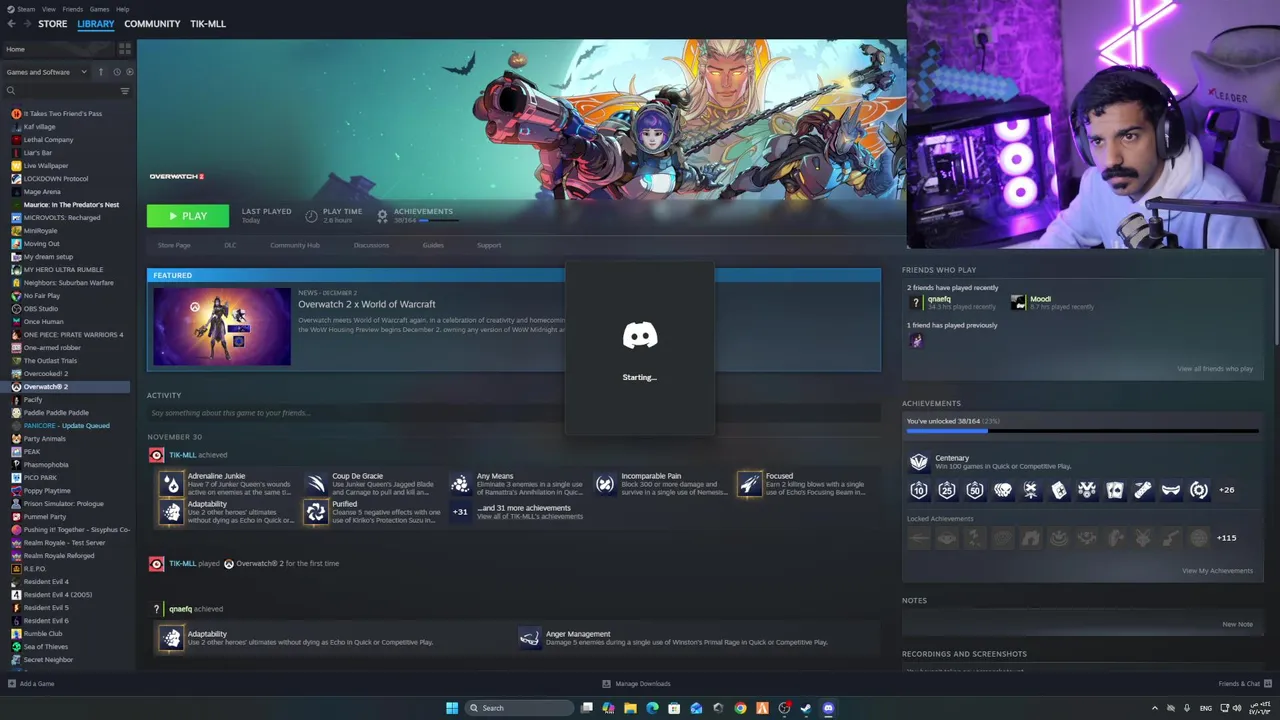The width and height of the screenshot is (1280, 720).
Task: Select Sea of Thieves in library
Action: point(46,646)
